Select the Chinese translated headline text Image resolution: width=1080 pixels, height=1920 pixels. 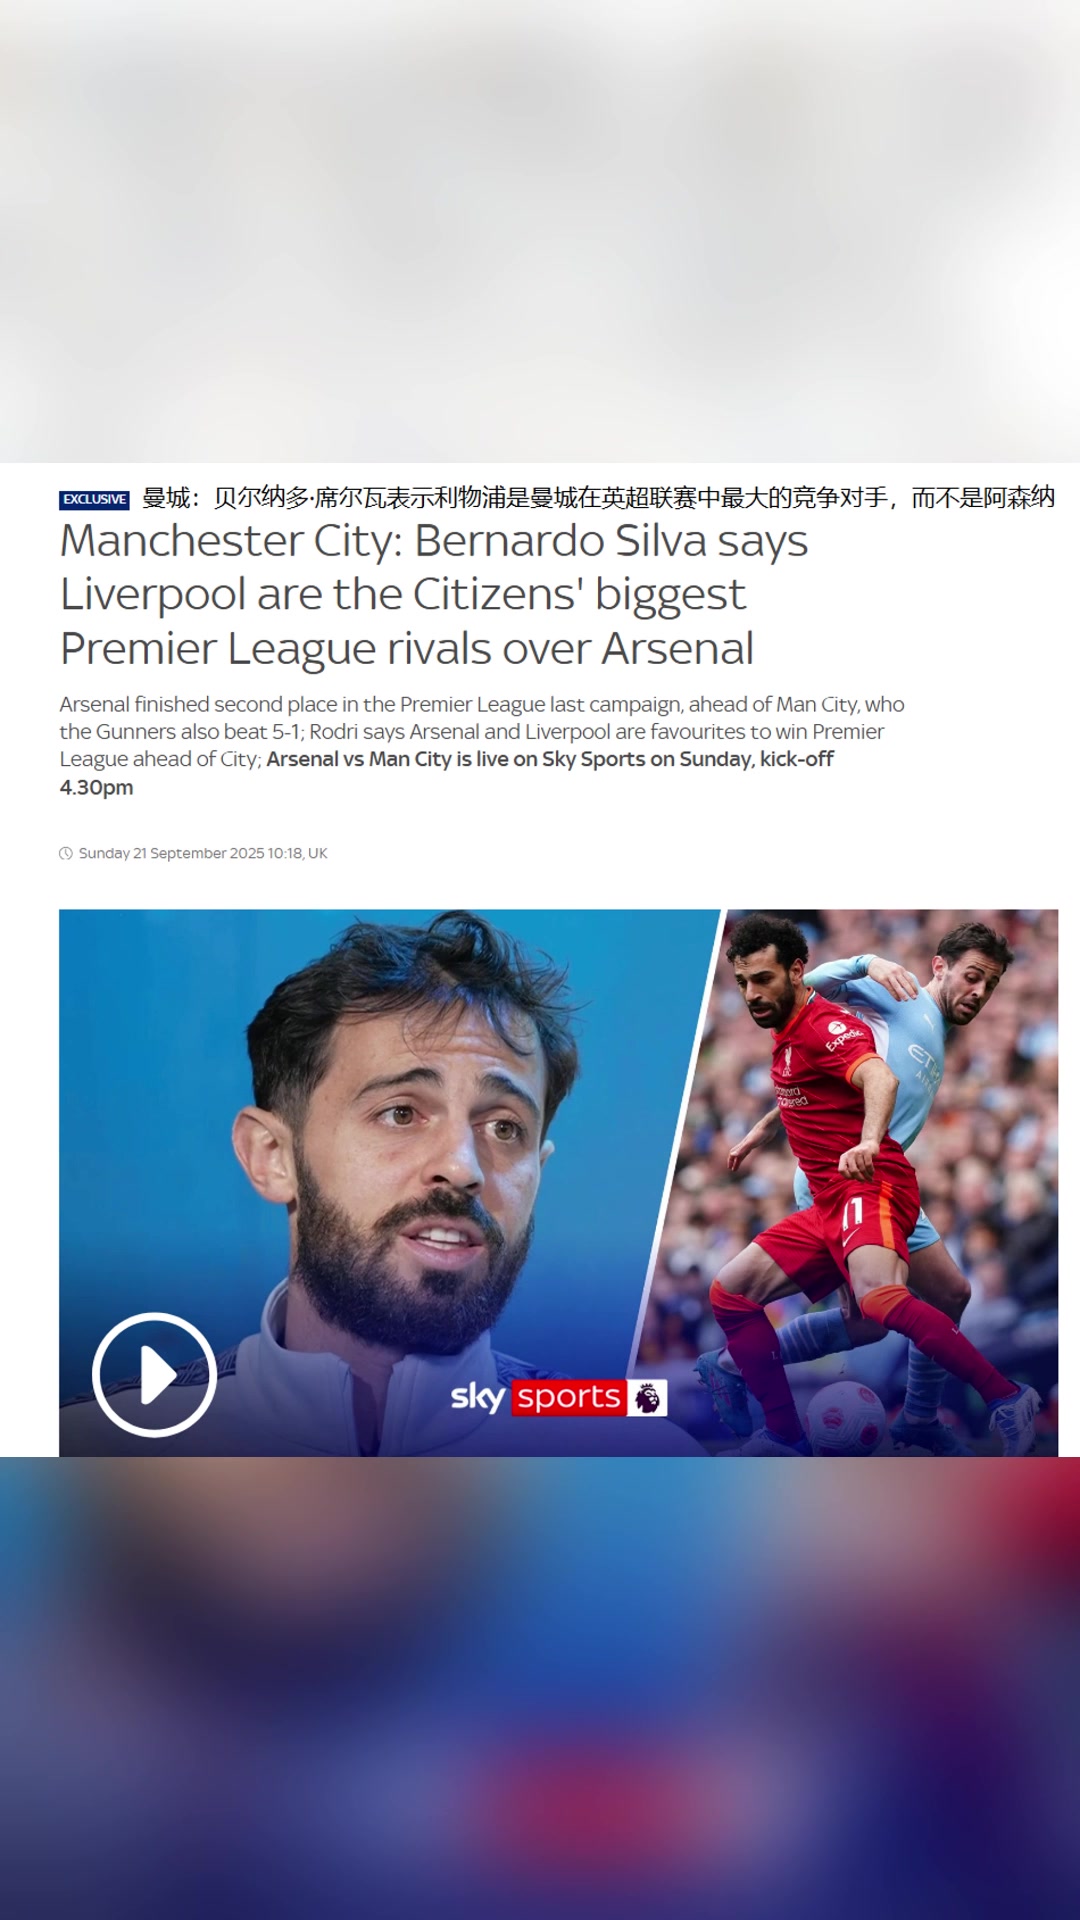click(598, 497)
